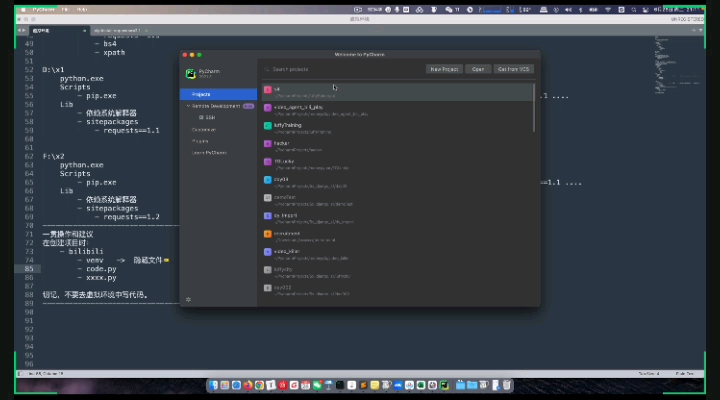Click the orange recruitment project icon
The width and height of the screenshot is (720, 400).
tap(268, 234)
